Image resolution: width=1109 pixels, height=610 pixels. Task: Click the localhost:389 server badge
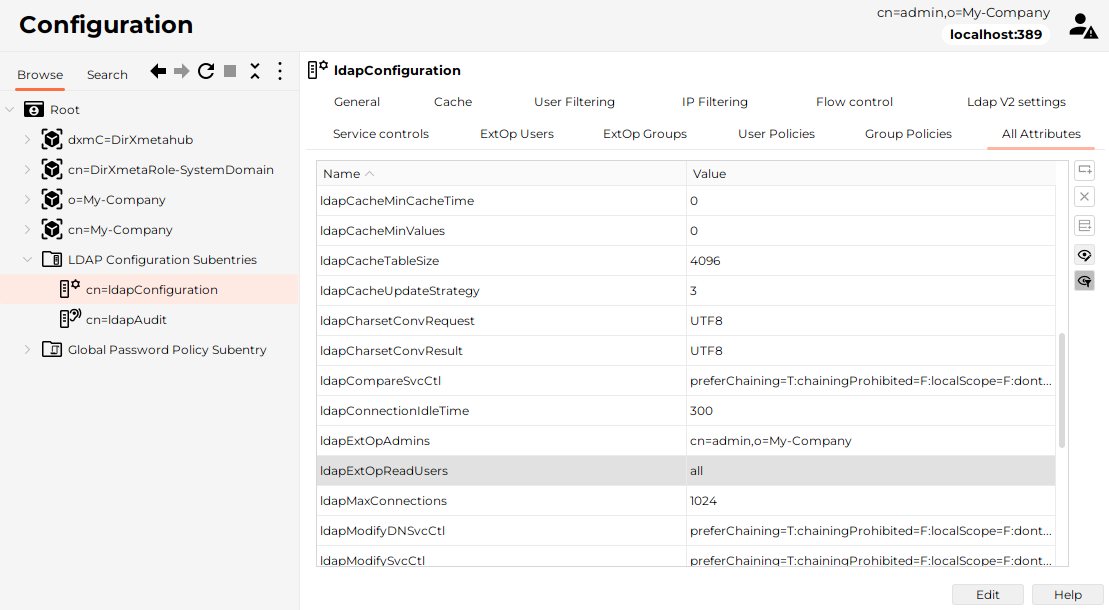pyautogui.click(x=996, y=35)
